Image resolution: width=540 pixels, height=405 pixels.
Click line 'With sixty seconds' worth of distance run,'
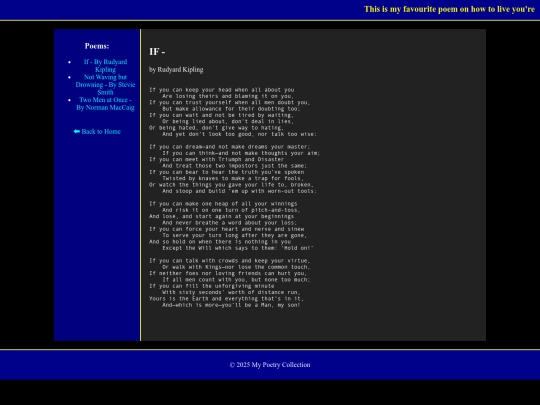tap(231, 292)
